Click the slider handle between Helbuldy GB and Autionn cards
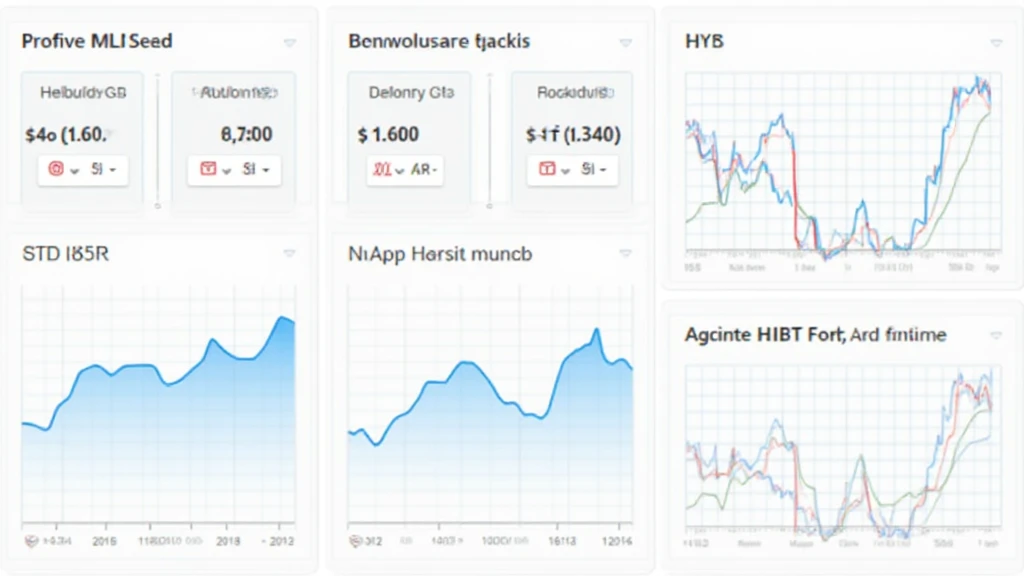This screenshot has height=576, width=1024. [157, 206]
